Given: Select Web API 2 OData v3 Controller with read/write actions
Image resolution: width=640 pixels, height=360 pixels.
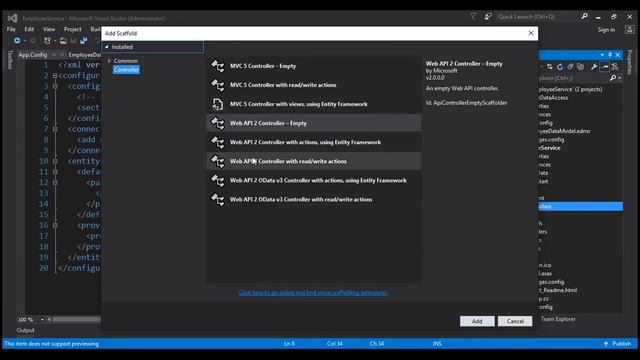Looking at the screenshot, I should 313,200.
